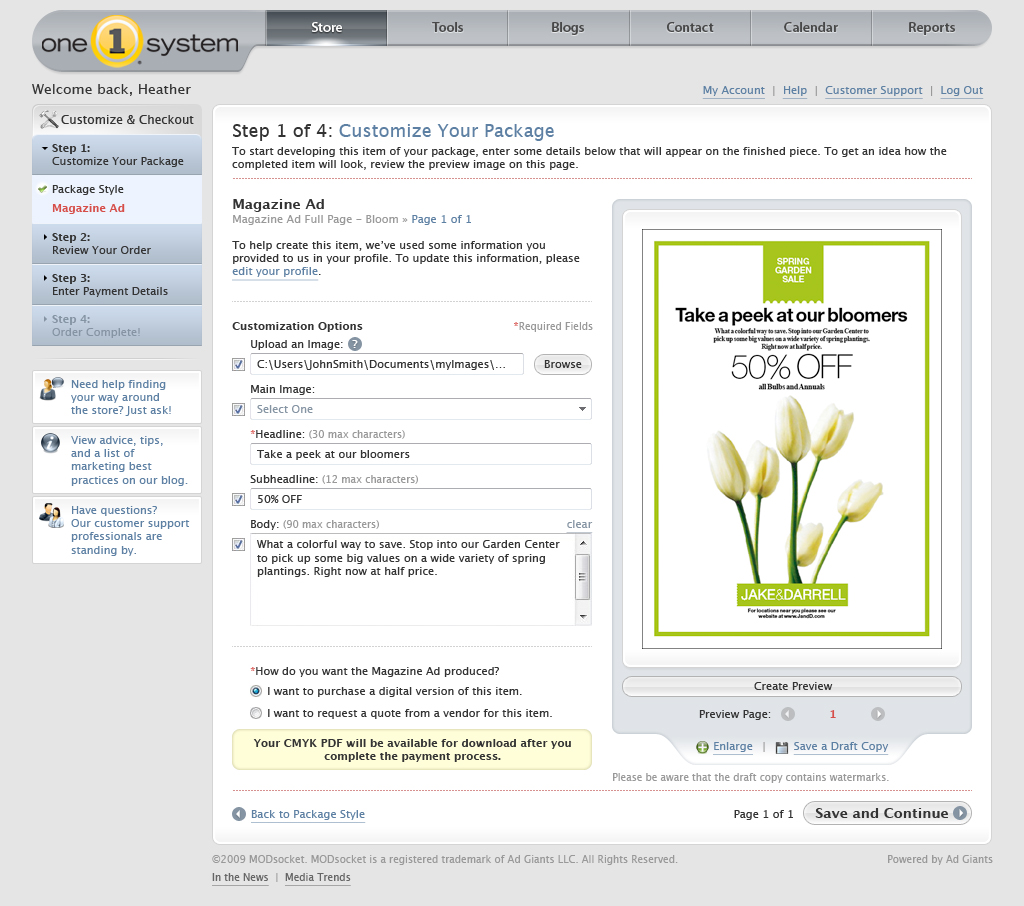Click the Body text scrollbar thumb
This screenshot has height=906, width=1024.
click(582, 577)
